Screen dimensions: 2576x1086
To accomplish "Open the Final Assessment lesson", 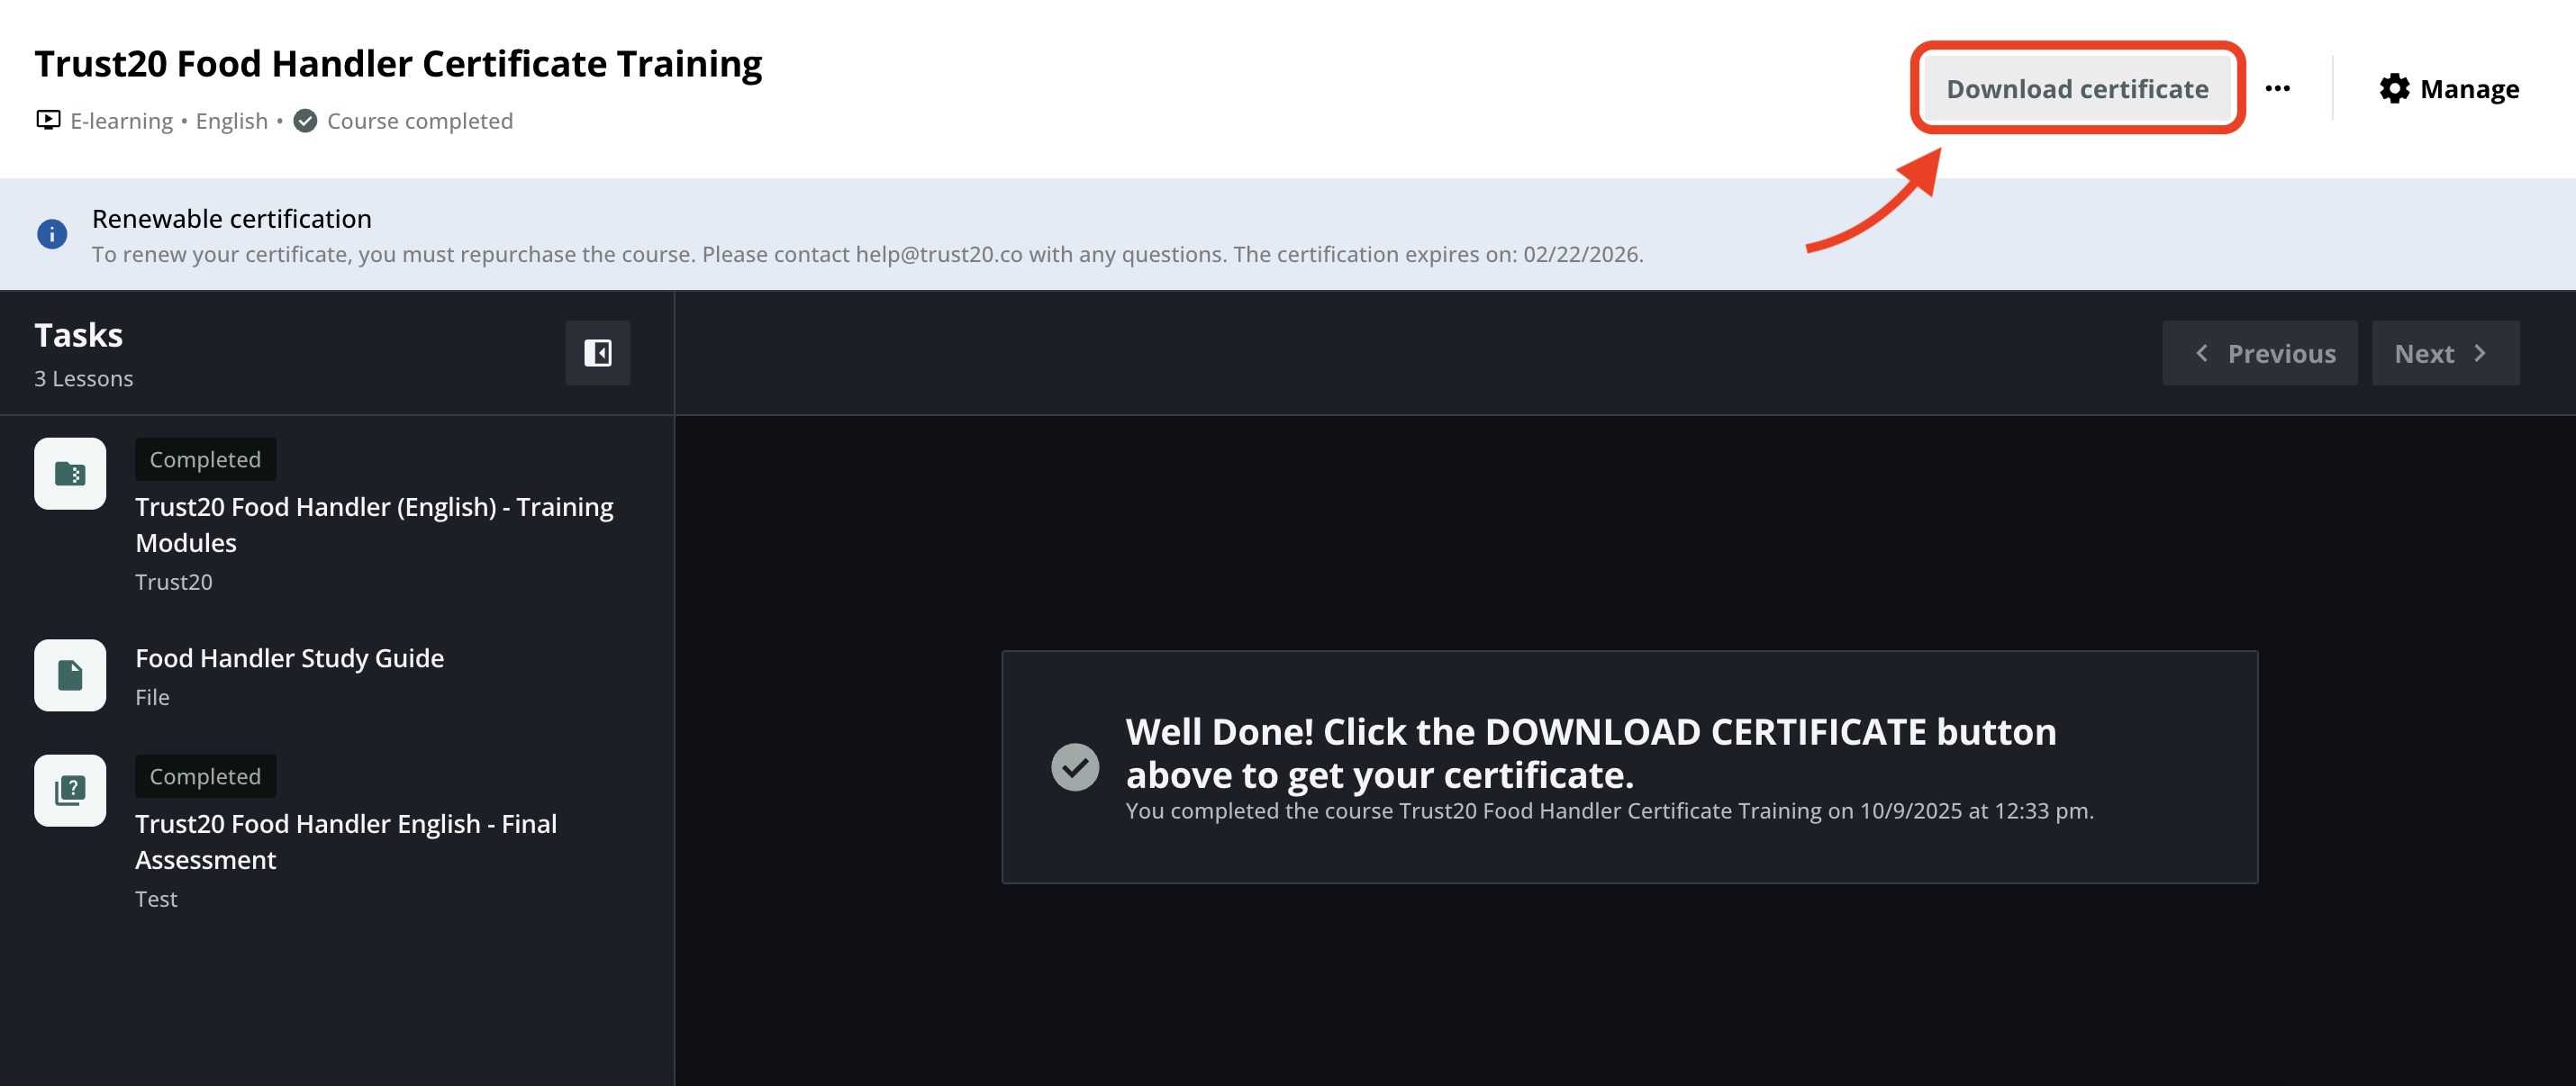I will (345, 841).
